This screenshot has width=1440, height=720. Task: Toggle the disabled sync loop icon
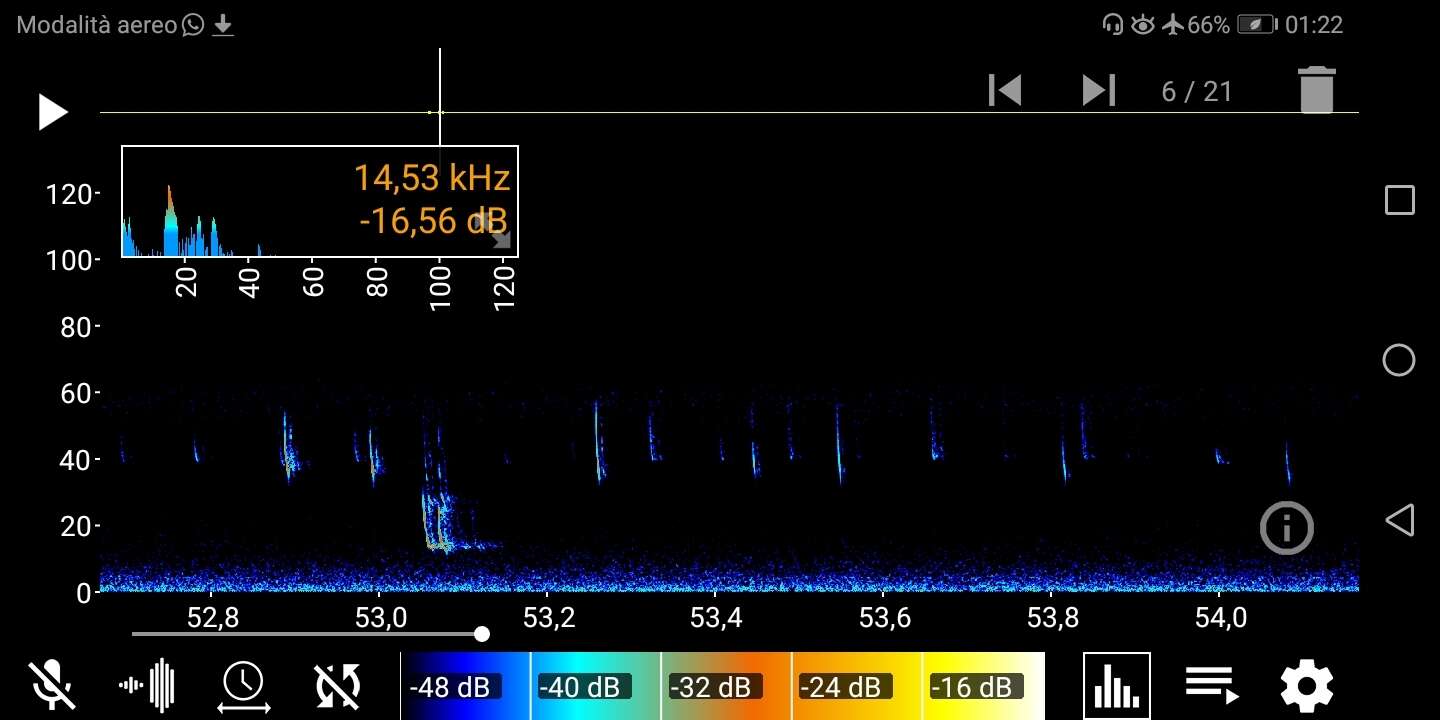338,686
